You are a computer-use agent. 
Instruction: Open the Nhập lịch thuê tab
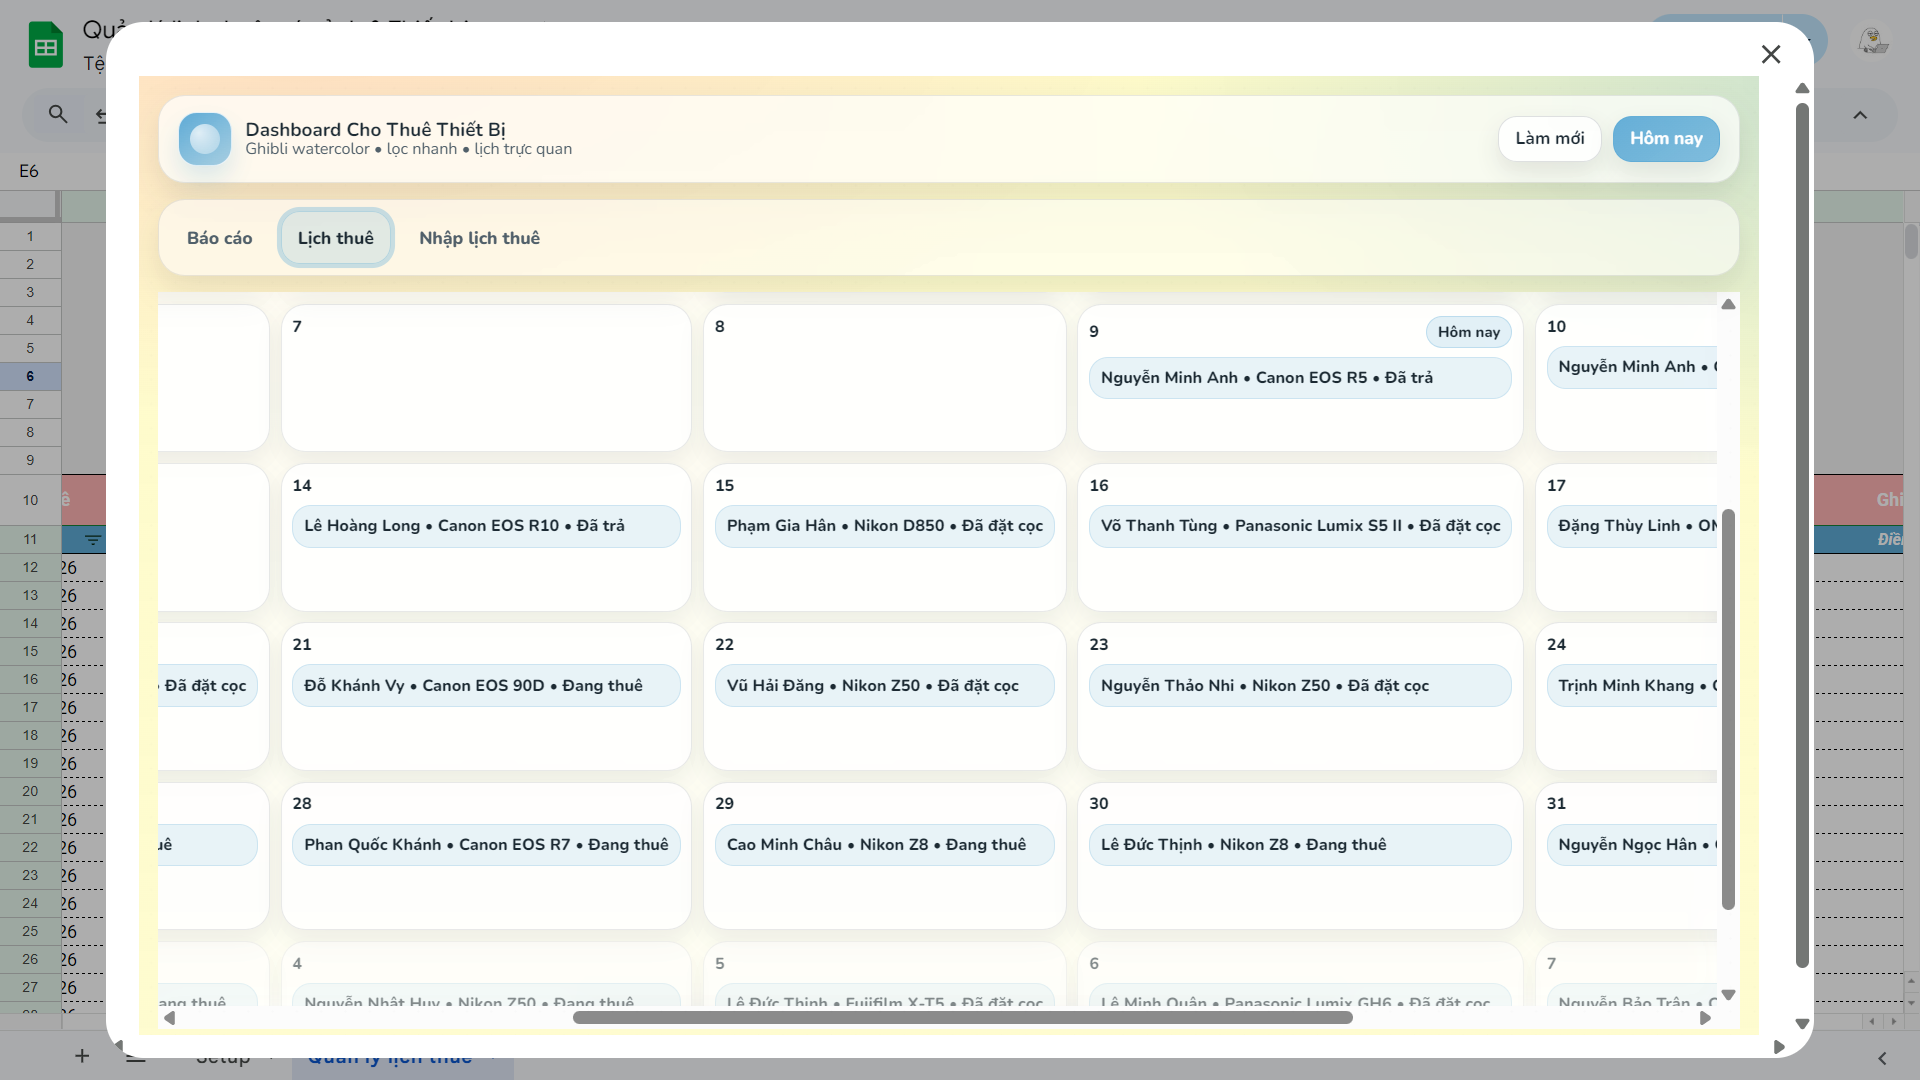[479, 238]
